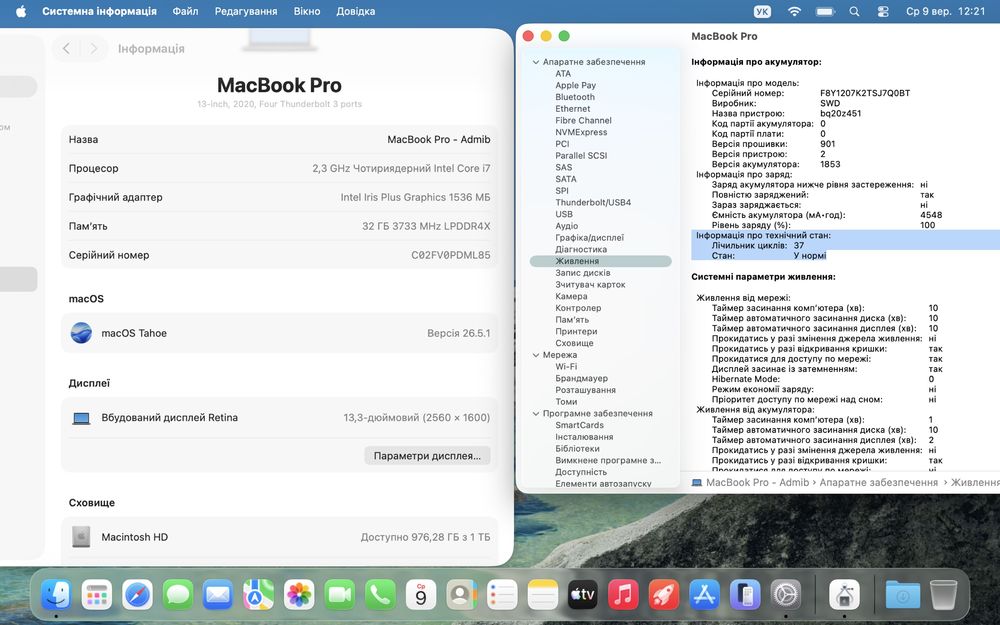Launch Apple TV from the Dock
This screenshot has height=625, width=1000.
pos(583,595)
